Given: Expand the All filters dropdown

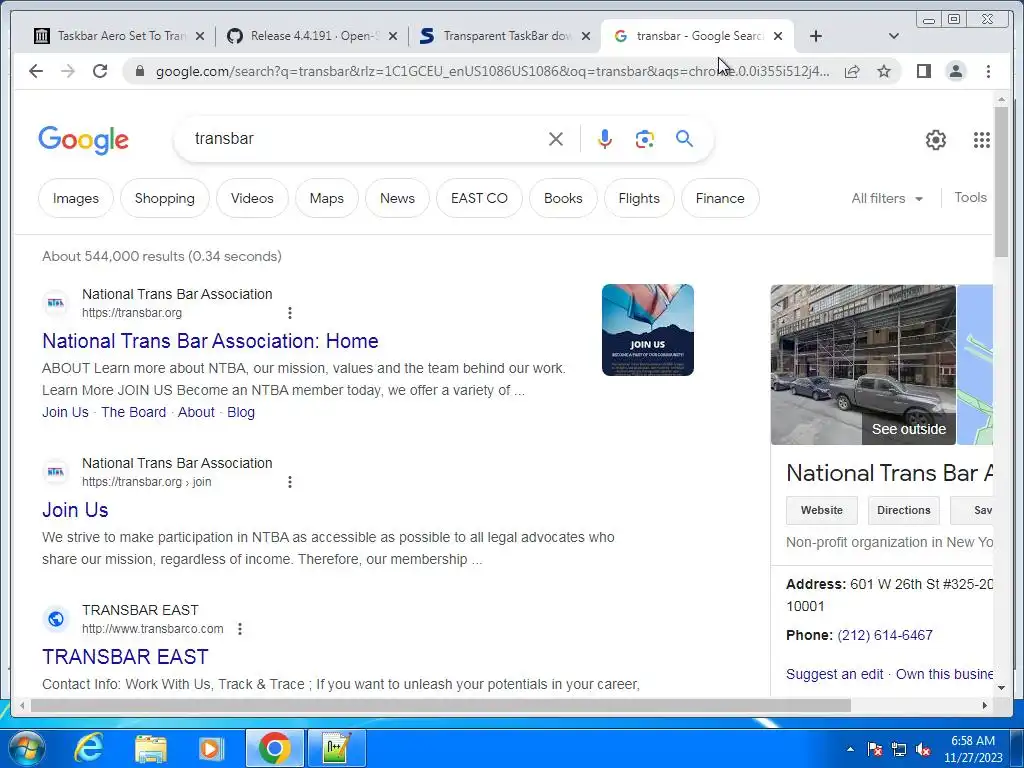Looking at the screenshot, I should click(x=887, y=199).
